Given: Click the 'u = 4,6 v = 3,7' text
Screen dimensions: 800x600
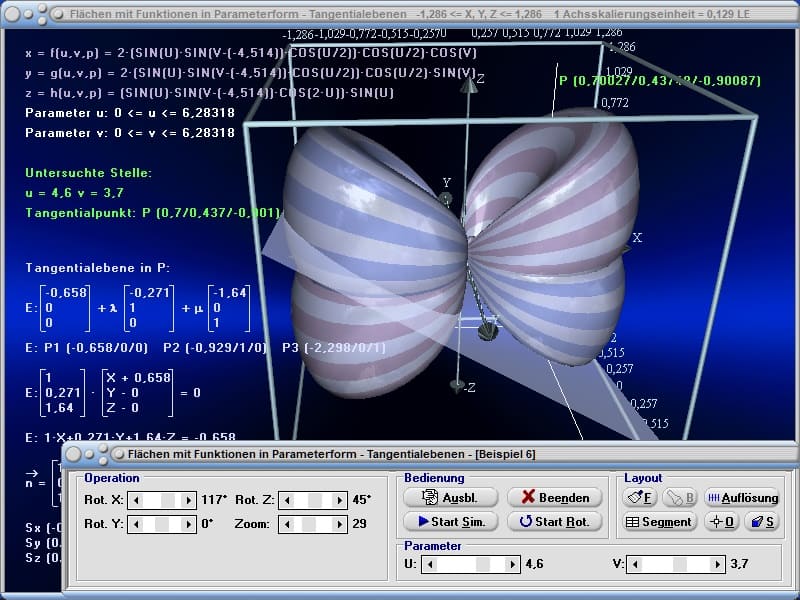Looking at the screenshot, I should [74, 193].
